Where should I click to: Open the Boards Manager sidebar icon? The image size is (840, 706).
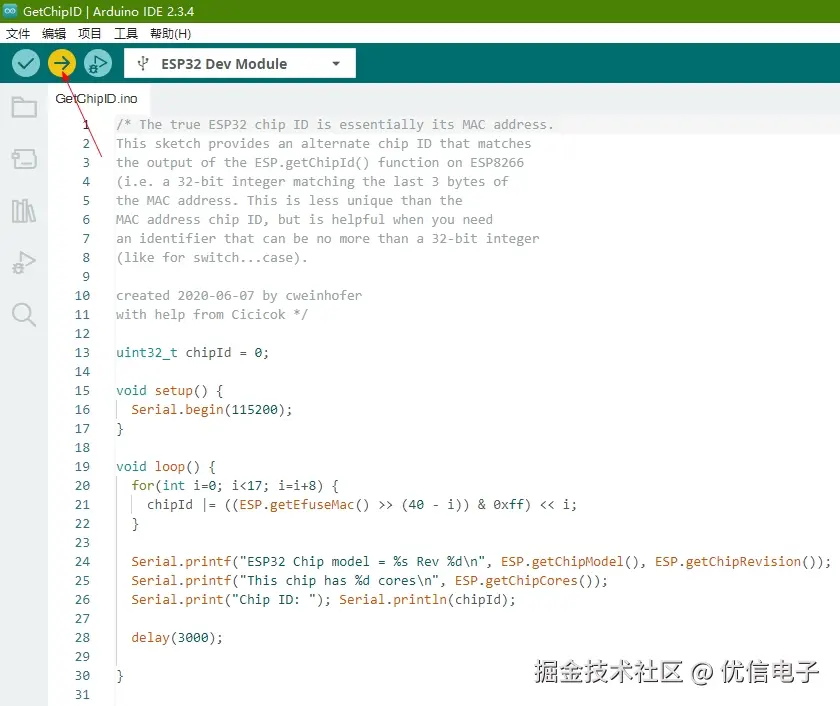pyautogui.click(x=24, y=159)
